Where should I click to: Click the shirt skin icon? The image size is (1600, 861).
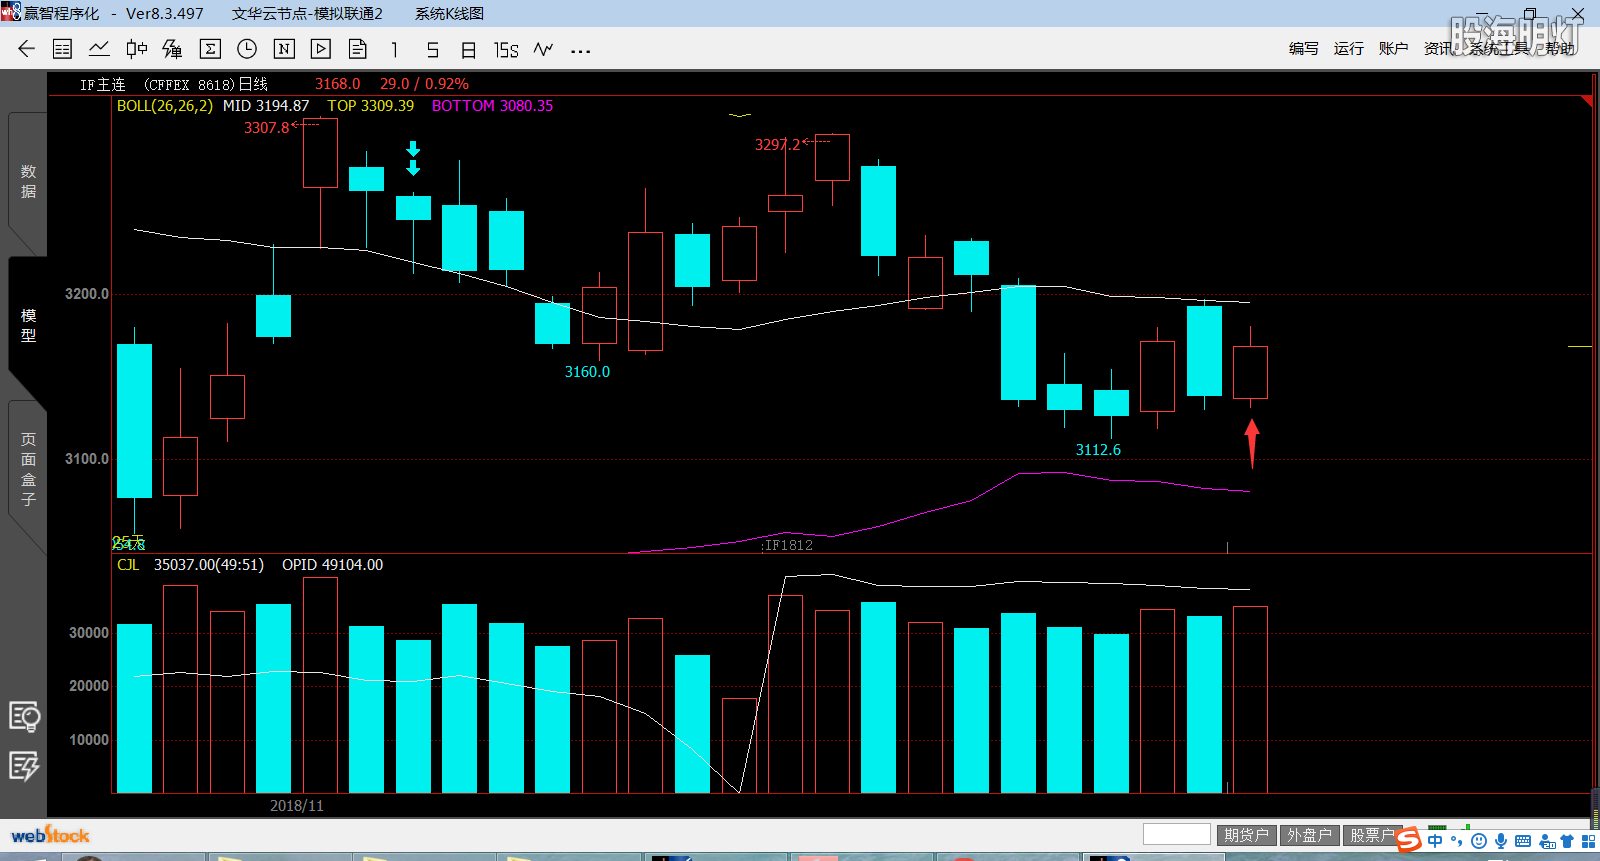click(1567, 841)
